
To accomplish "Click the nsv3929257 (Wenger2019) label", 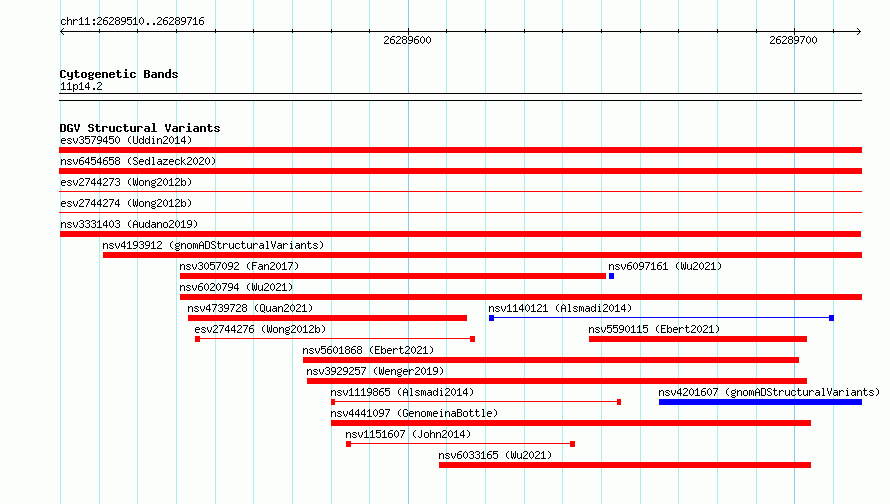I will coord(375,371).
